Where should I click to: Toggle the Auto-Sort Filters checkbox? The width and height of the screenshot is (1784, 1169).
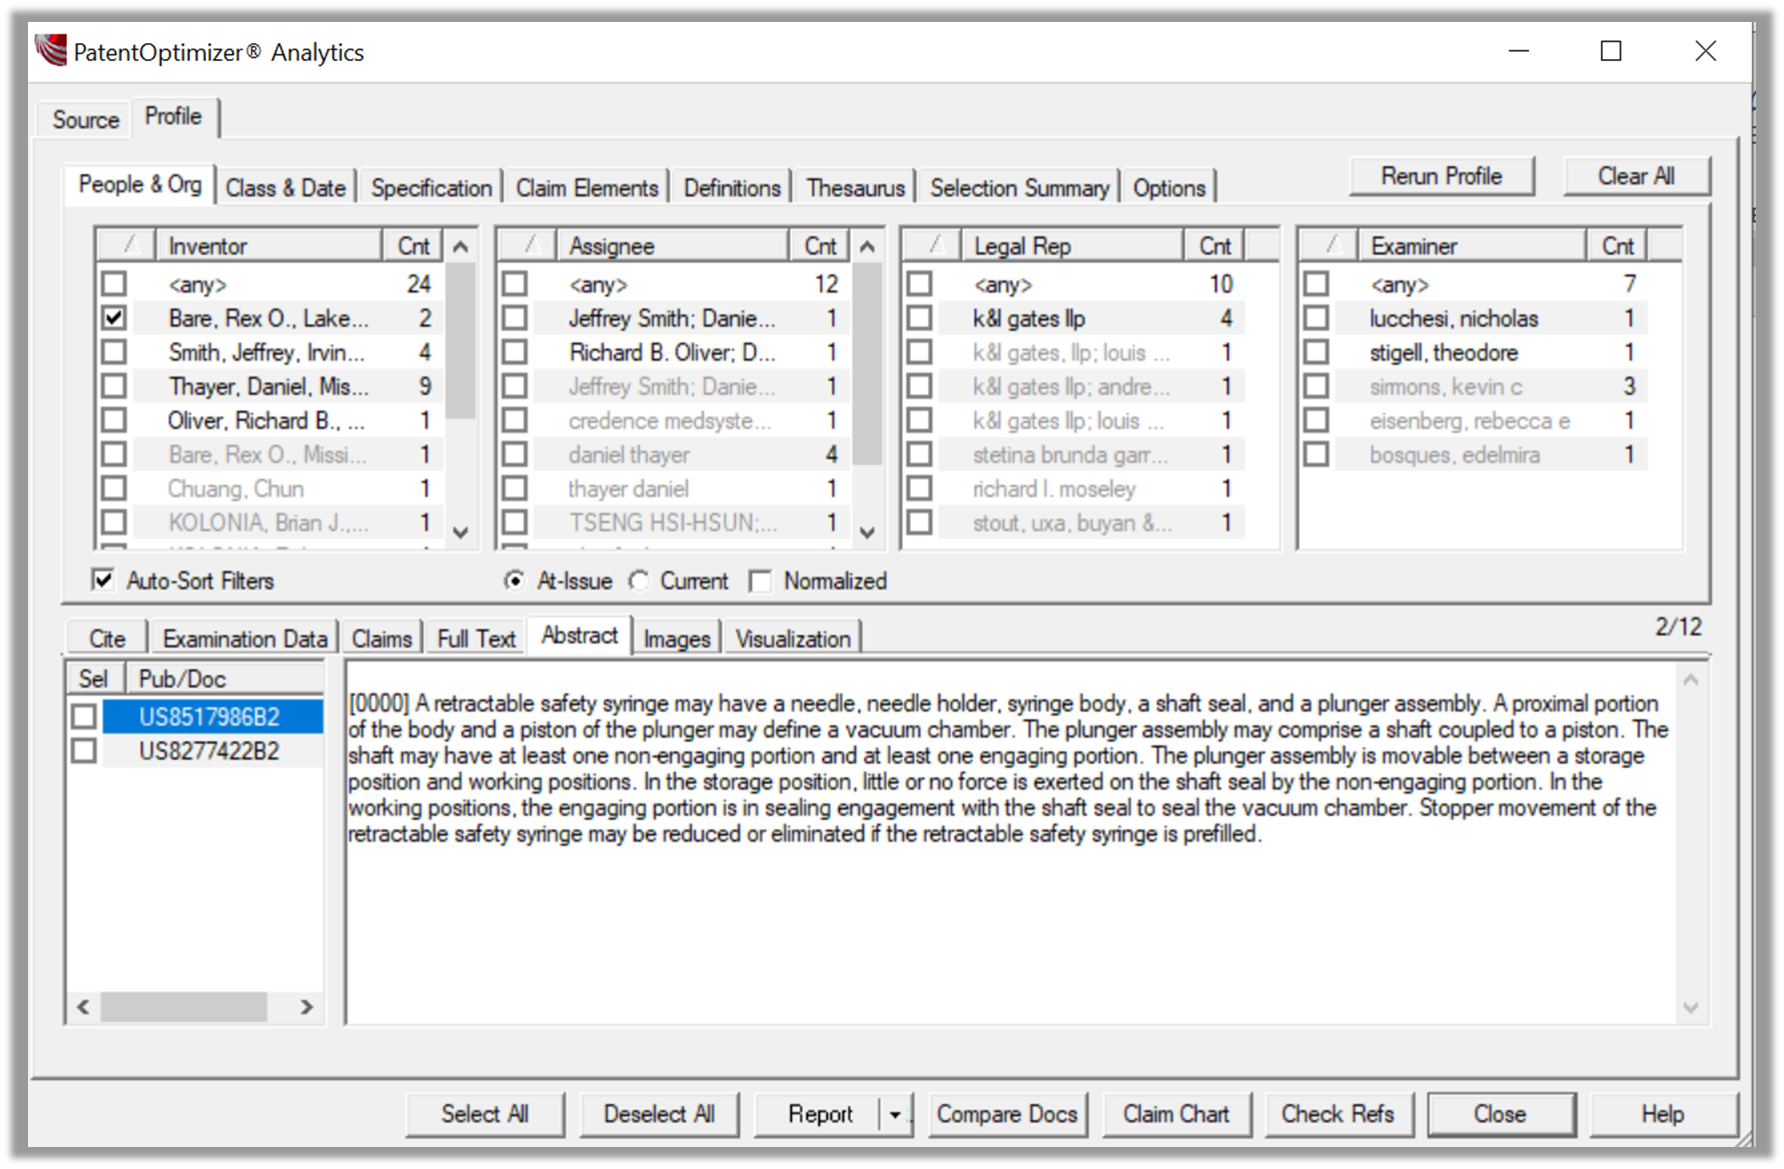point(103,580)
